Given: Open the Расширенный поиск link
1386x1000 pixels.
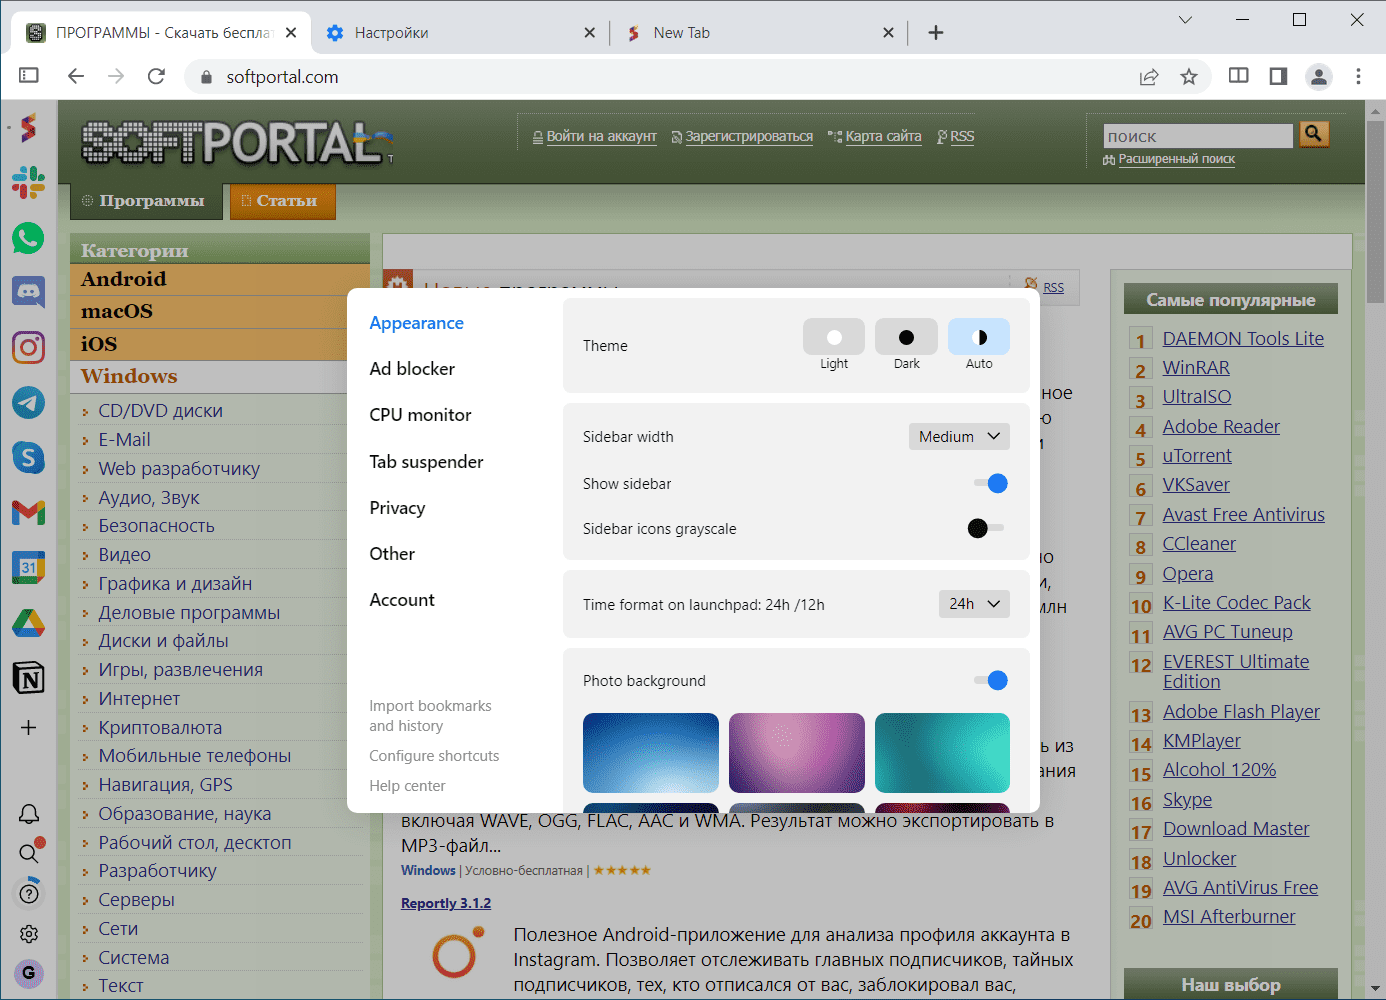Looking at the screenshot, I should point(1176,159).
